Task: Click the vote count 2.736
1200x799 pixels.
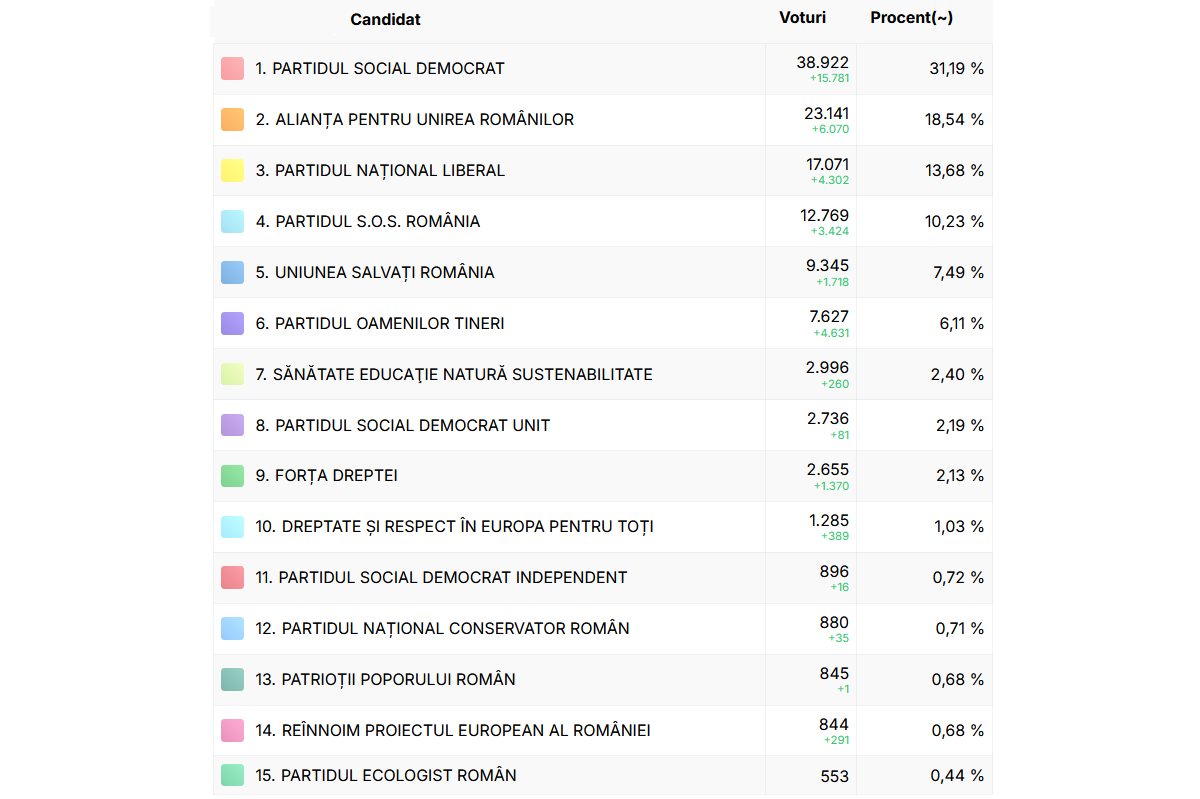Action: pyautogui.click(x=829, y=419)
